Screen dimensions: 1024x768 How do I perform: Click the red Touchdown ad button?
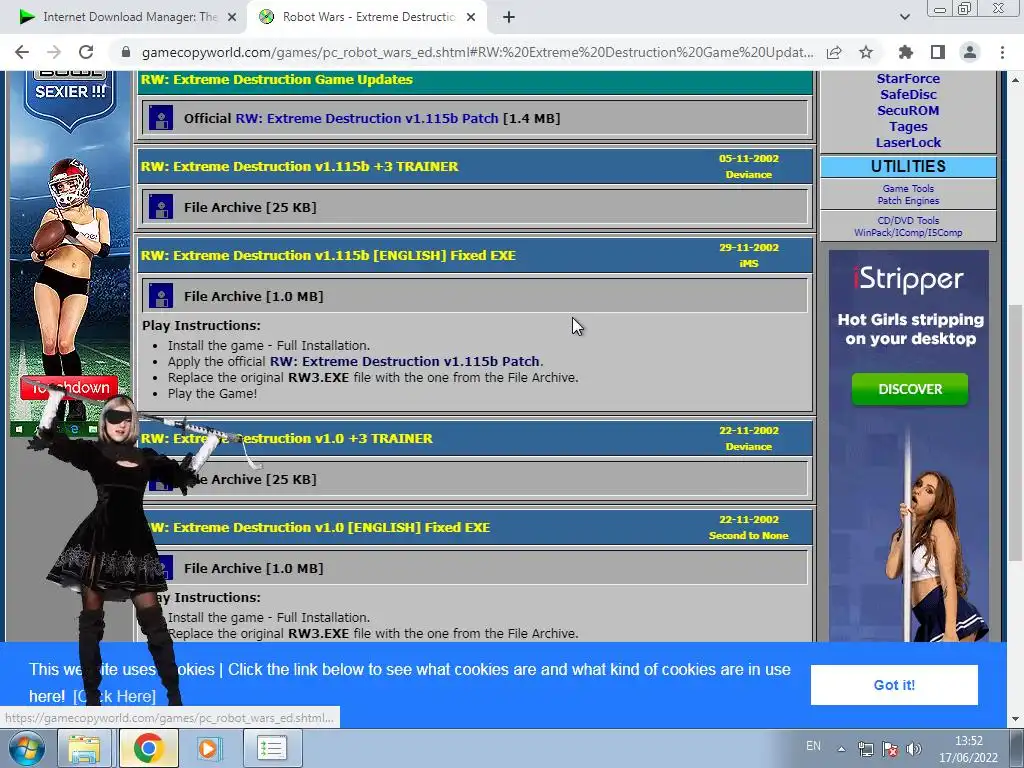[x=69, y=388]
